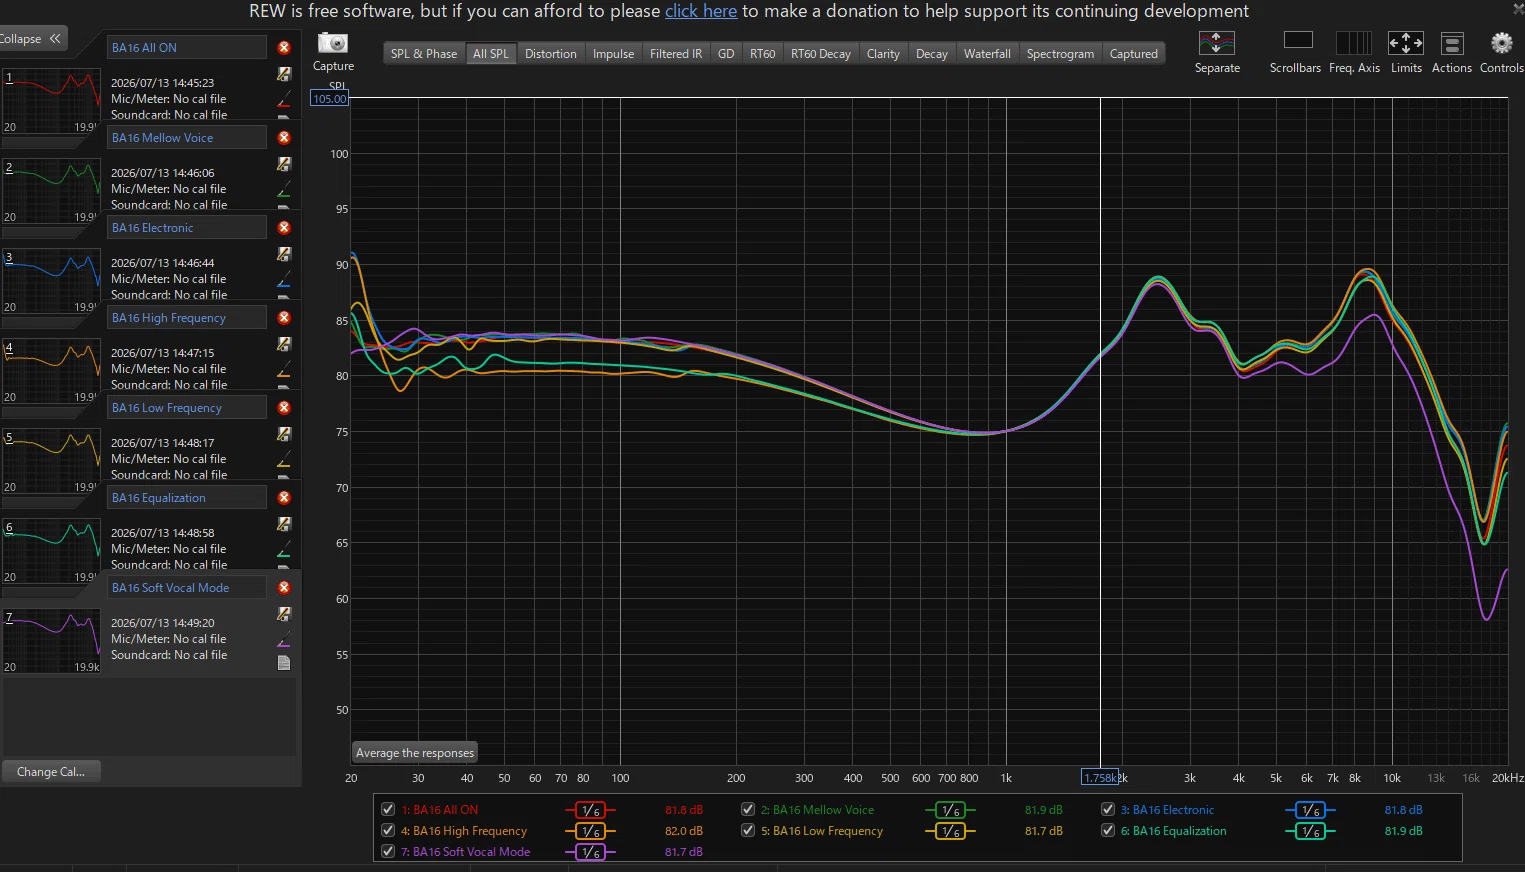Open notes icon for BA16 Soft Vocal Mode
This screenshot has height=872, width=1525.
point(284,614)
